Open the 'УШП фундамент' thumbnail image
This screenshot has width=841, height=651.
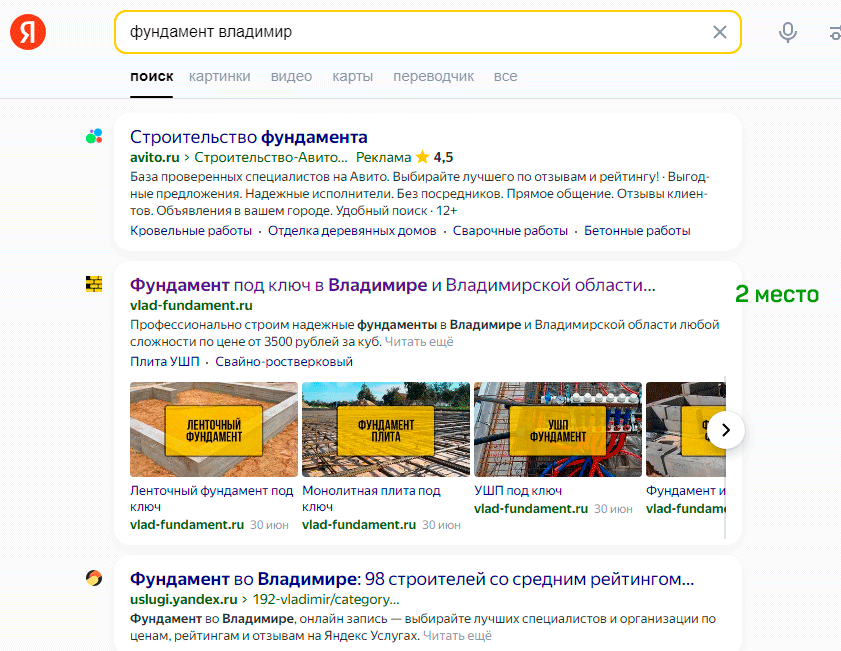pos(557,429)
